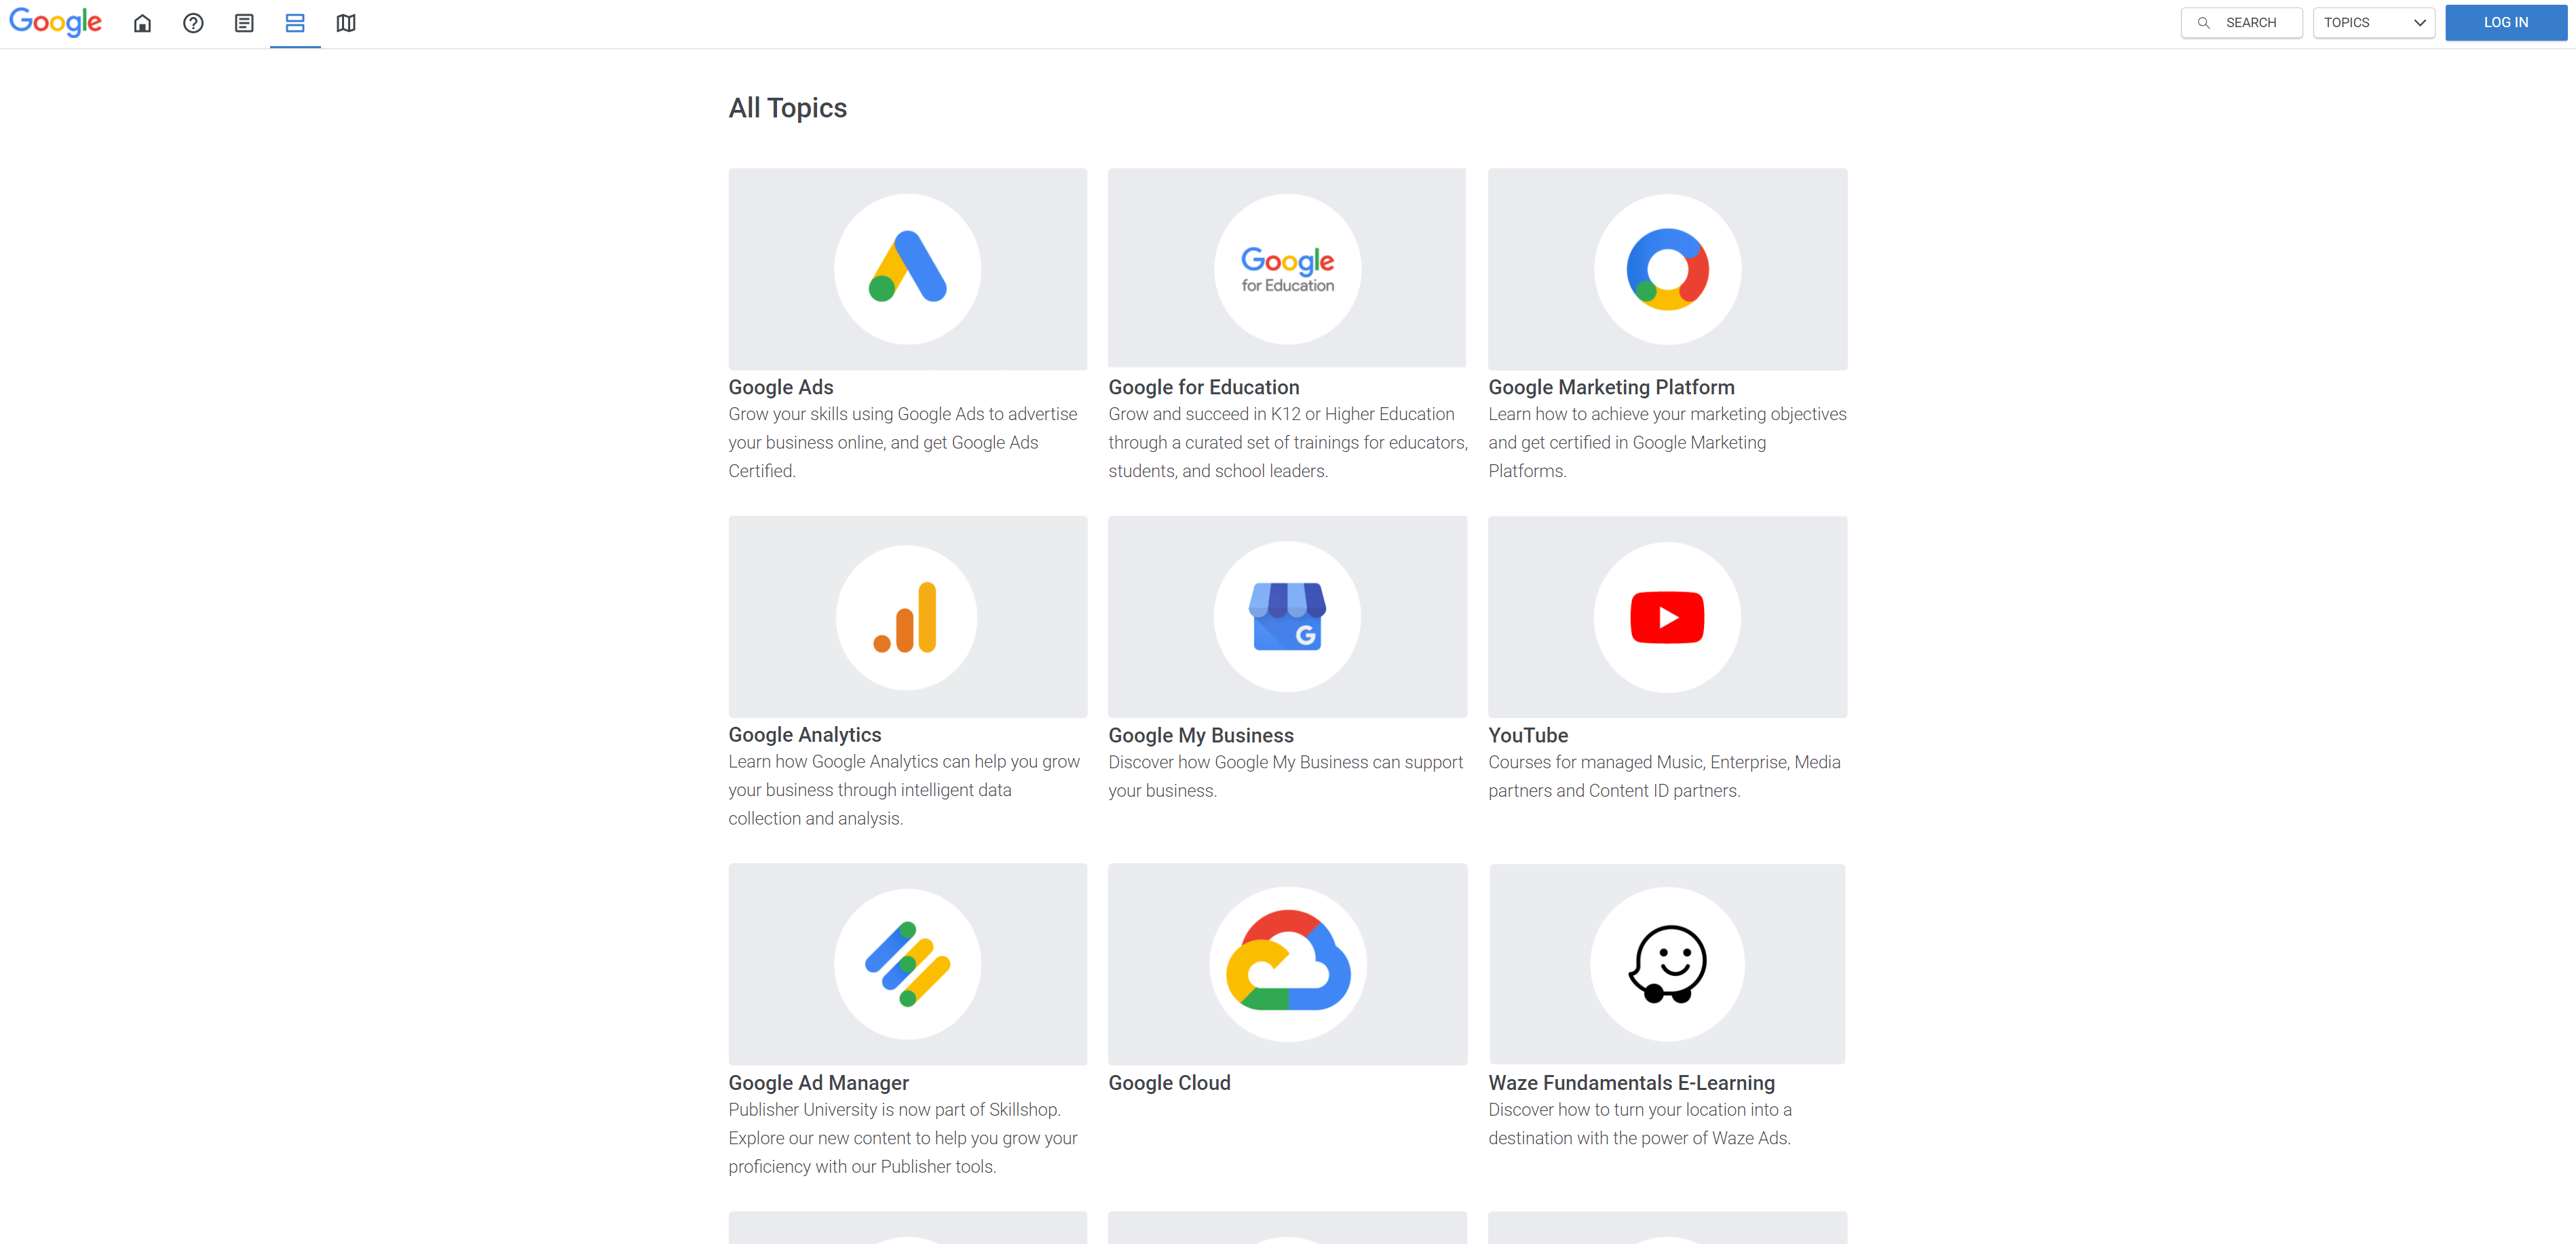Click the Google Cloud topic thumbnail
2576x1244 pixels.
click(1288, 964)
